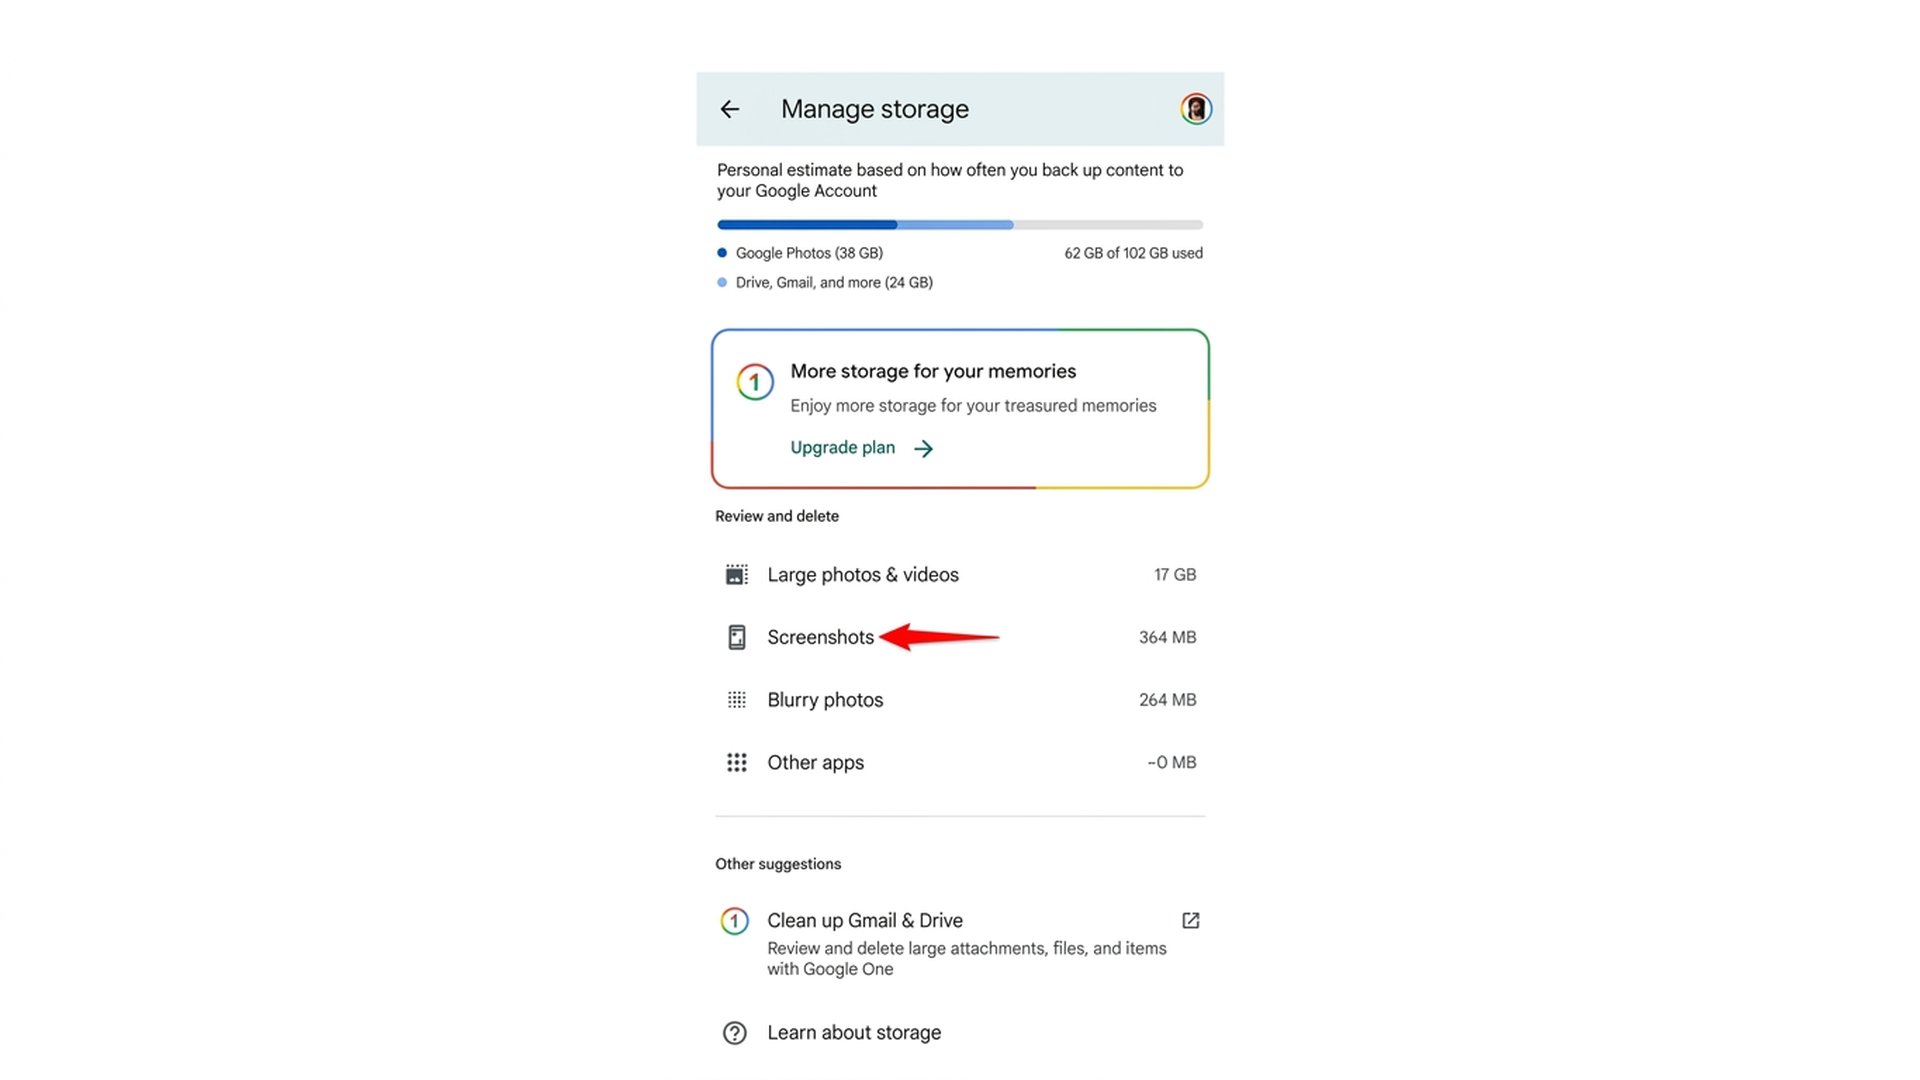Click the Review and delete heading
The image size is (1920, 1080).
pos(777,516)
